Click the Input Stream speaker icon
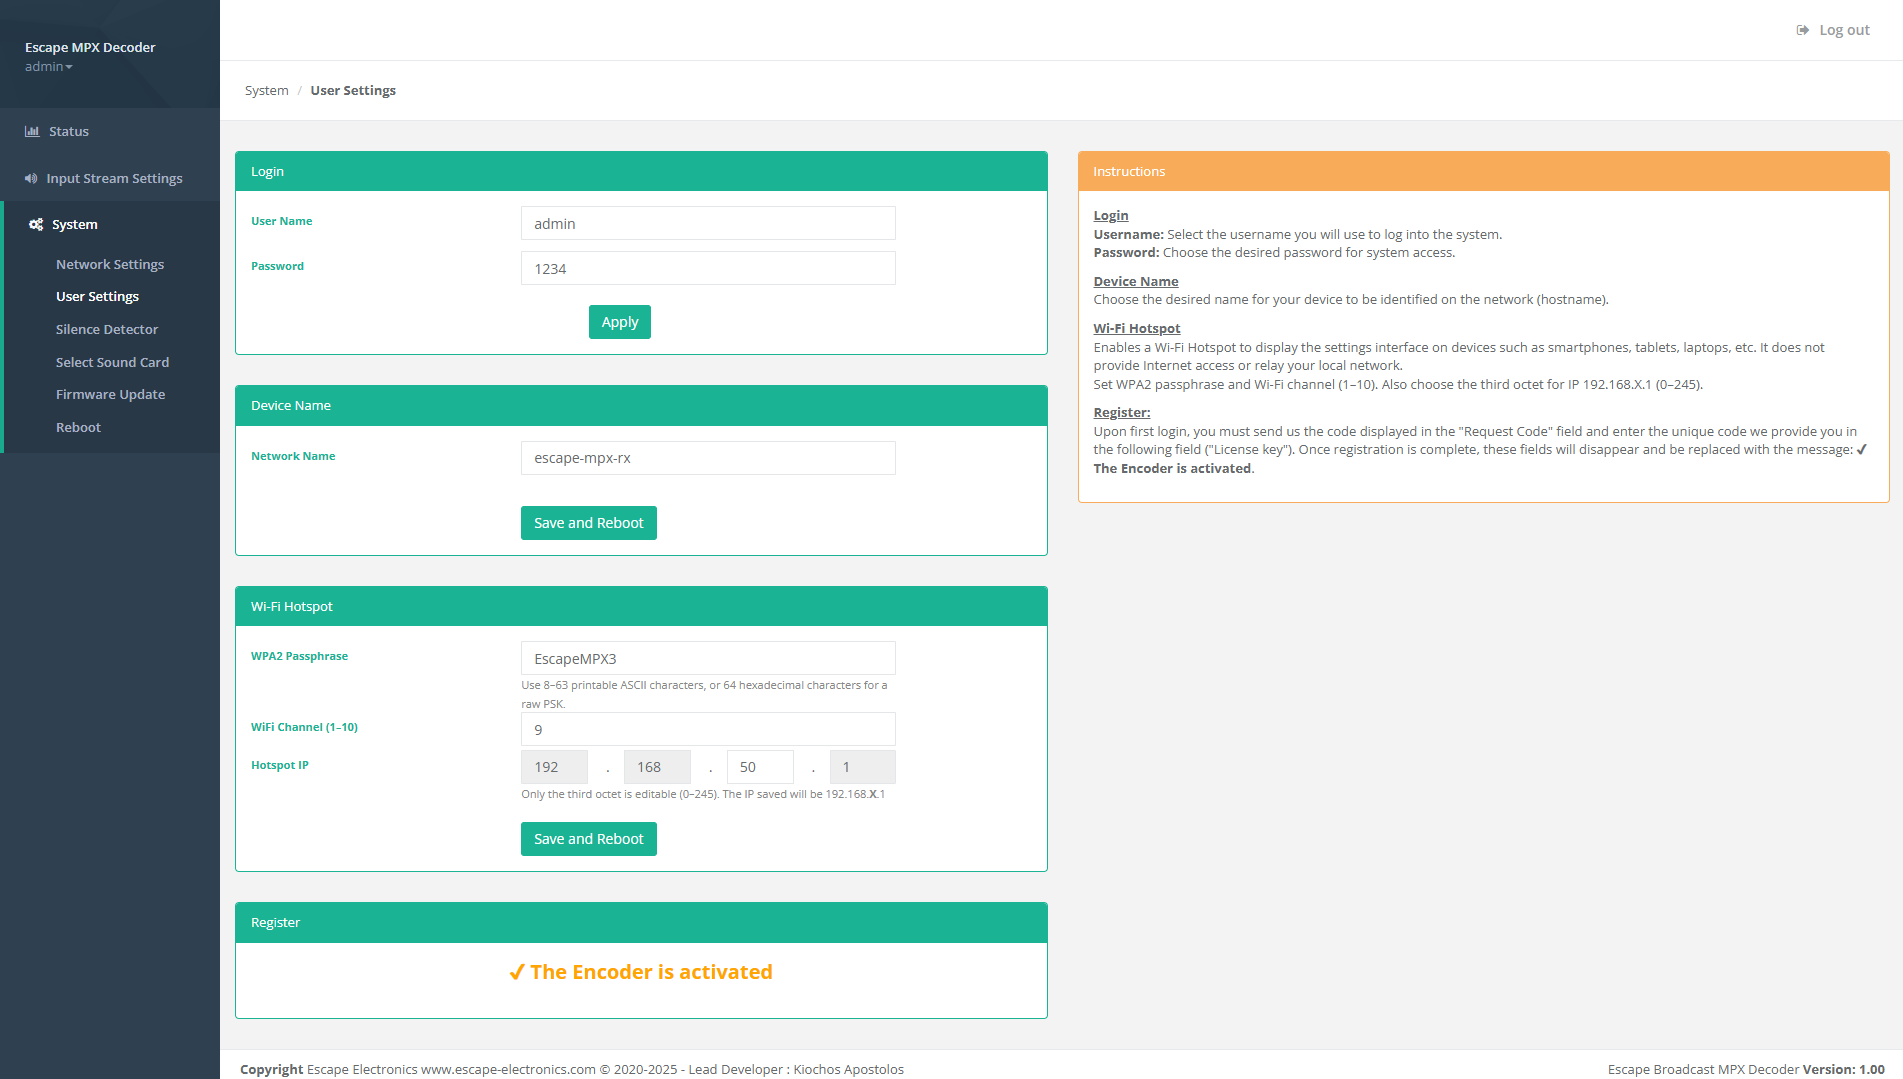This screenshot has width=1903, height=1079. click(31, 178)
